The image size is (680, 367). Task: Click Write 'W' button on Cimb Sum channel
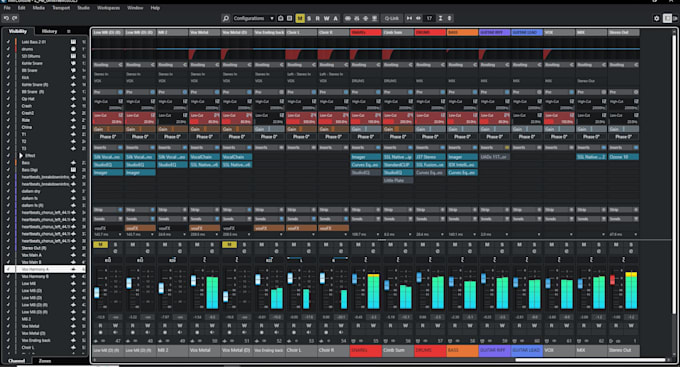tap(405, 325)
